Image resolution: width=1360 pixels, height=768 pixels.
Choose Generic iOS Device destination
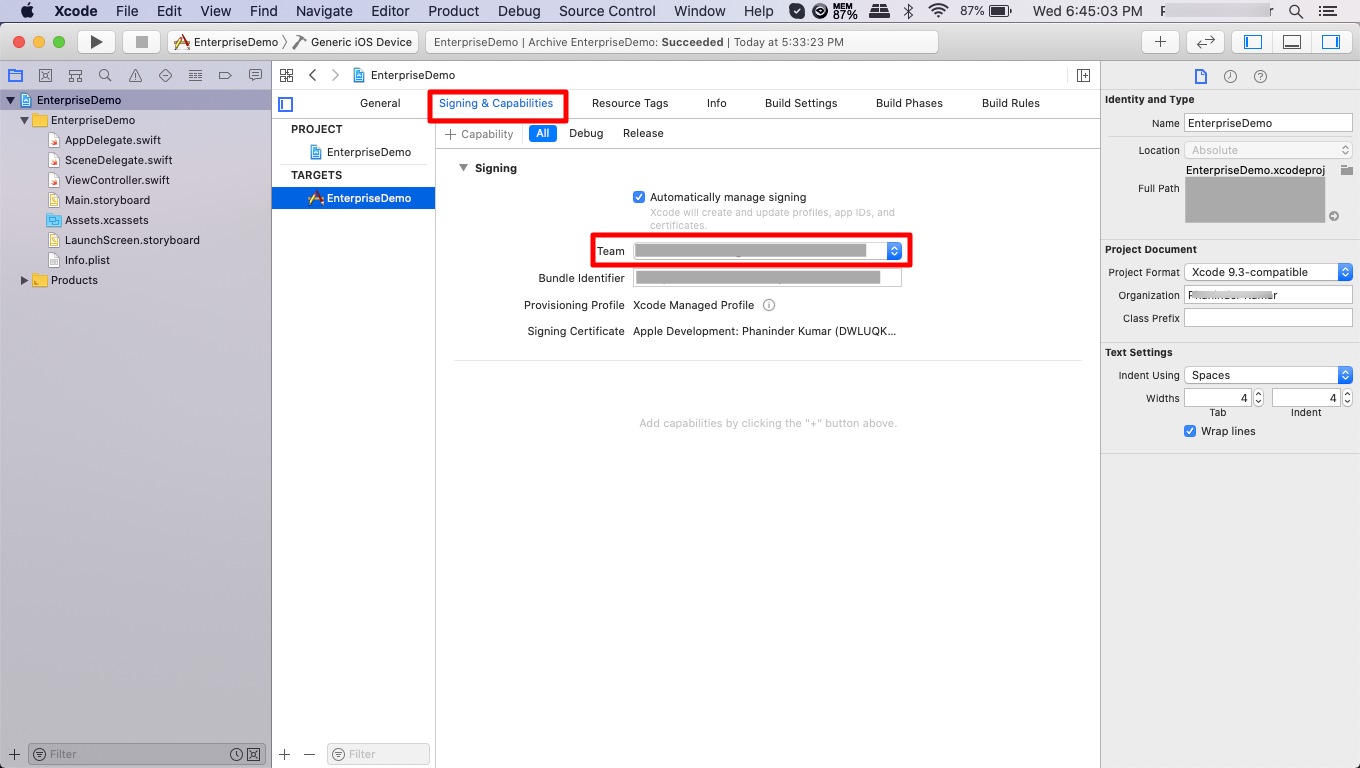click(x=352, y=42)
